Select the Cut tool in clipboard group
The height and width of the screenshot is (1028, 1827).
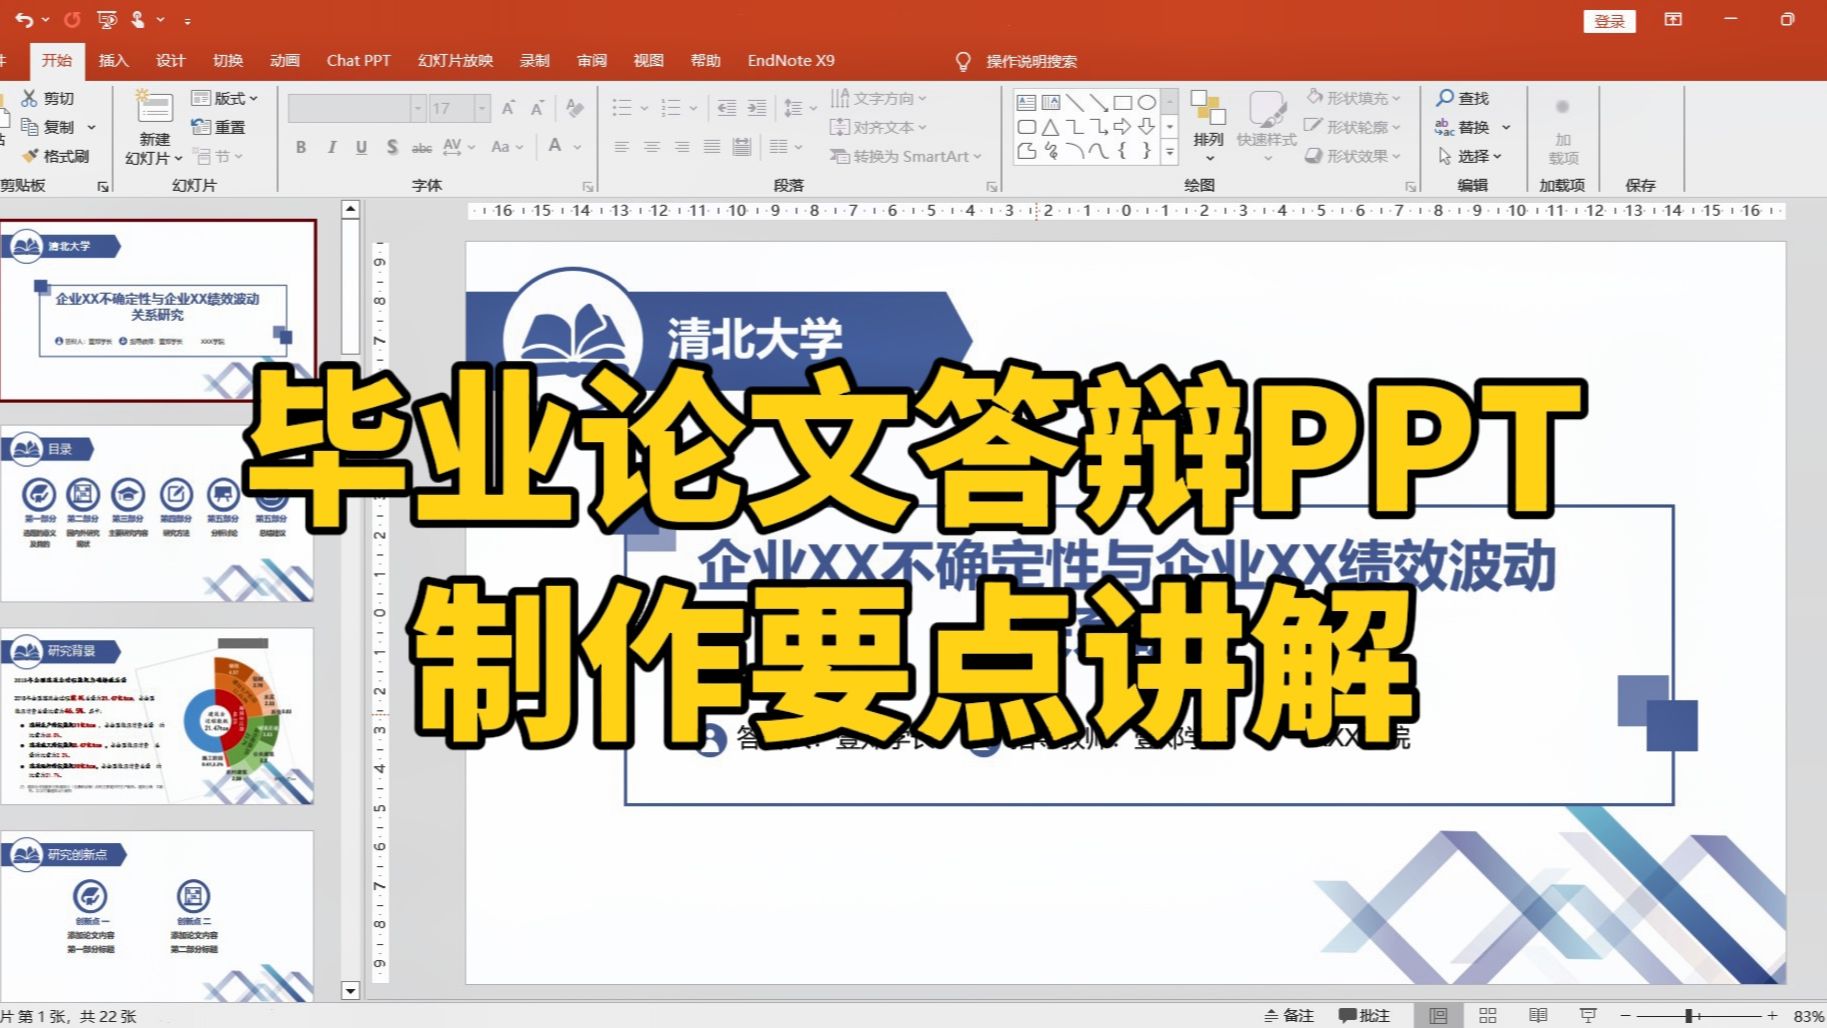(x=46, y=97)
